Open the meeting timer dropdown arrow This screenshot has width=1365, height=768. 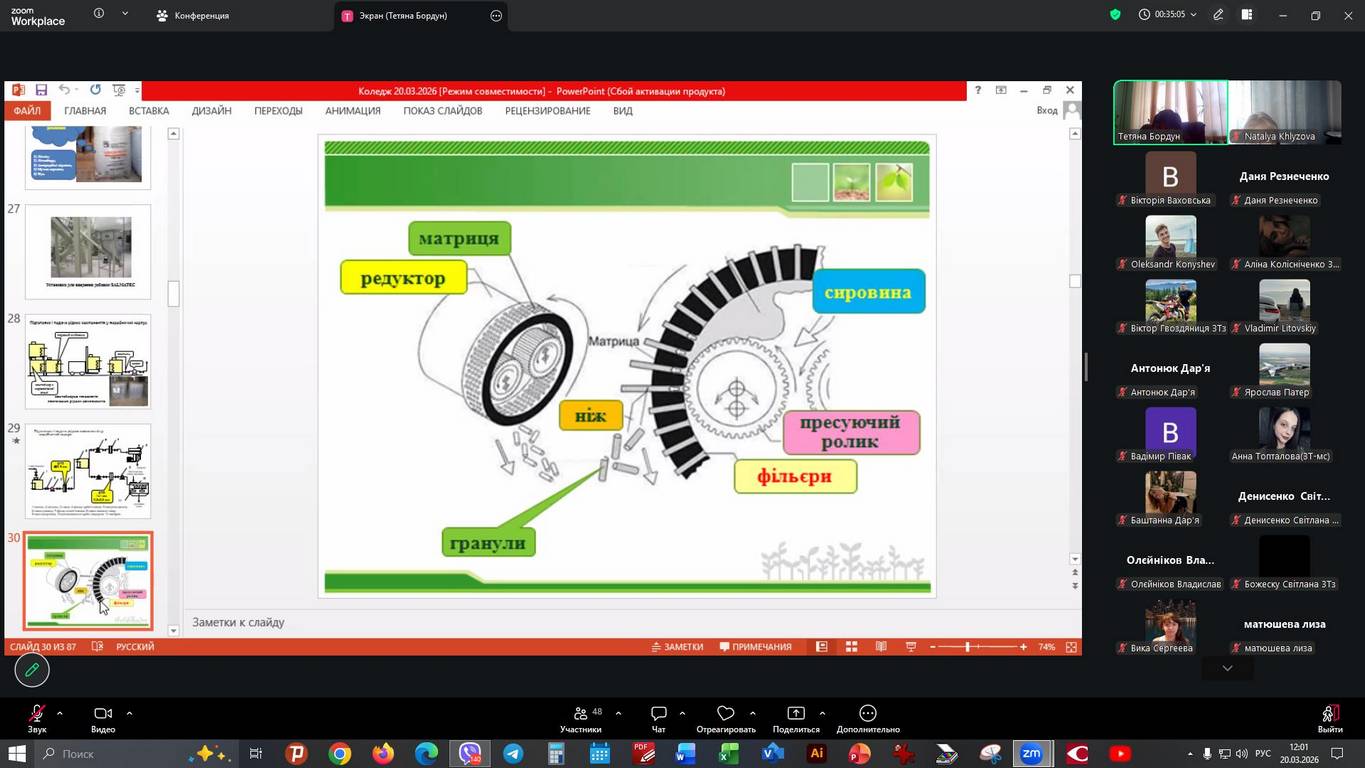pyautogui.click(x=1193, y=15)
